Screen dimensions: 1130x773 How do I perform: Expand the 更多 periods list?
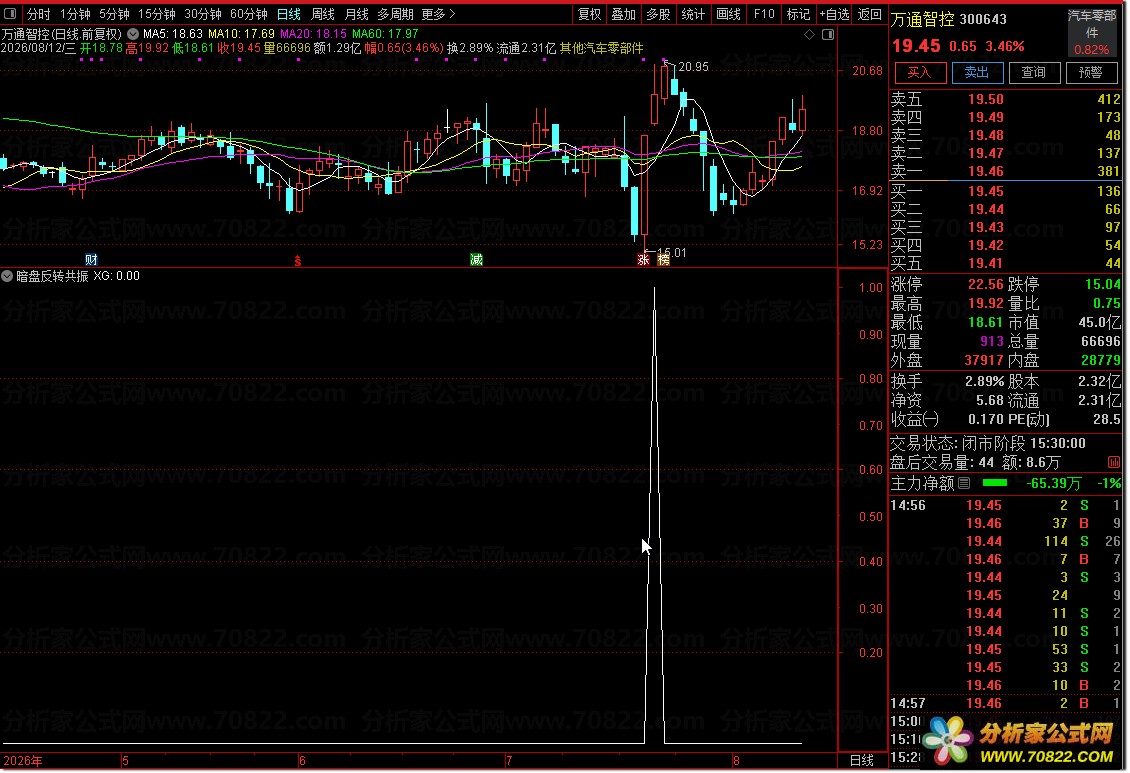[438, 14]
